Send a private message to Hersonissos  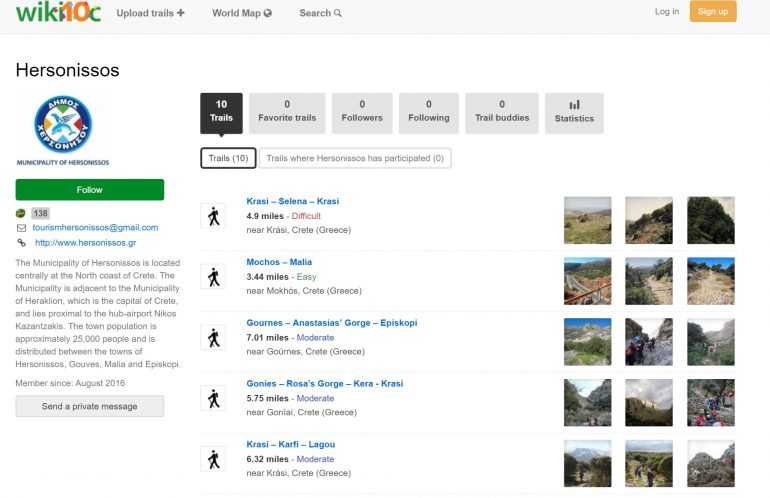[90, 406]
